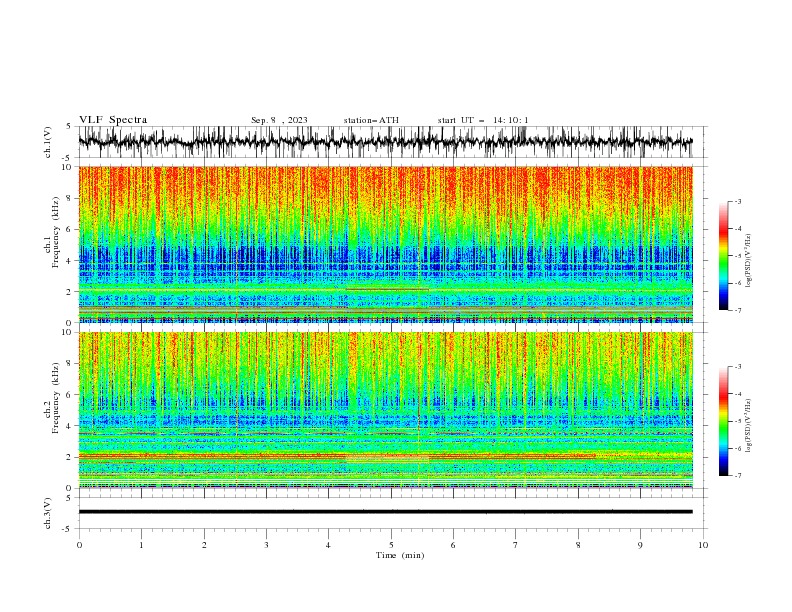Click the 'ch.1(V)' waveform axis label
This screenshot has height=612, width=792.
pyautogui.click(x=48, y=142)
